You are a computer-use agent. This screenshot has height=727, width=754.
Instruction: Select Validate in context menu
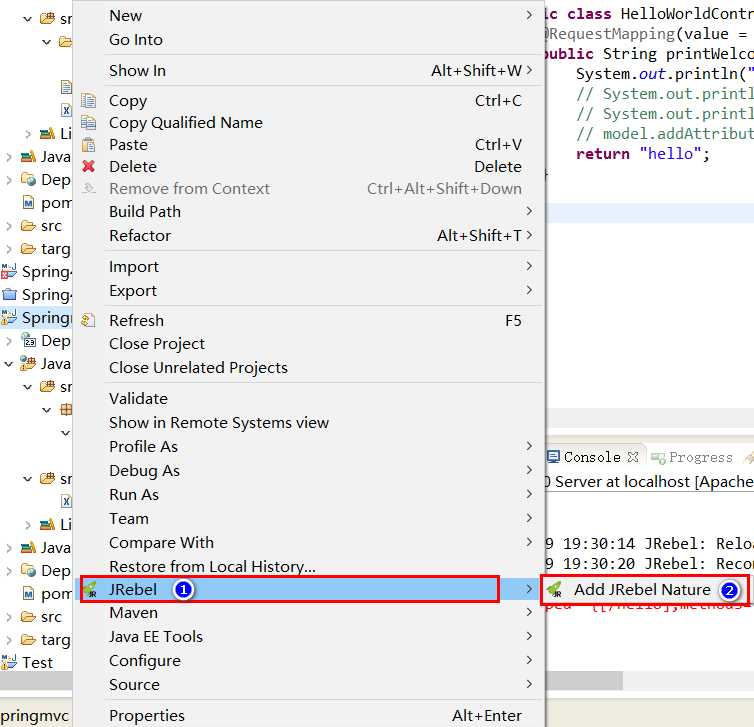click(x=310, y=399)
